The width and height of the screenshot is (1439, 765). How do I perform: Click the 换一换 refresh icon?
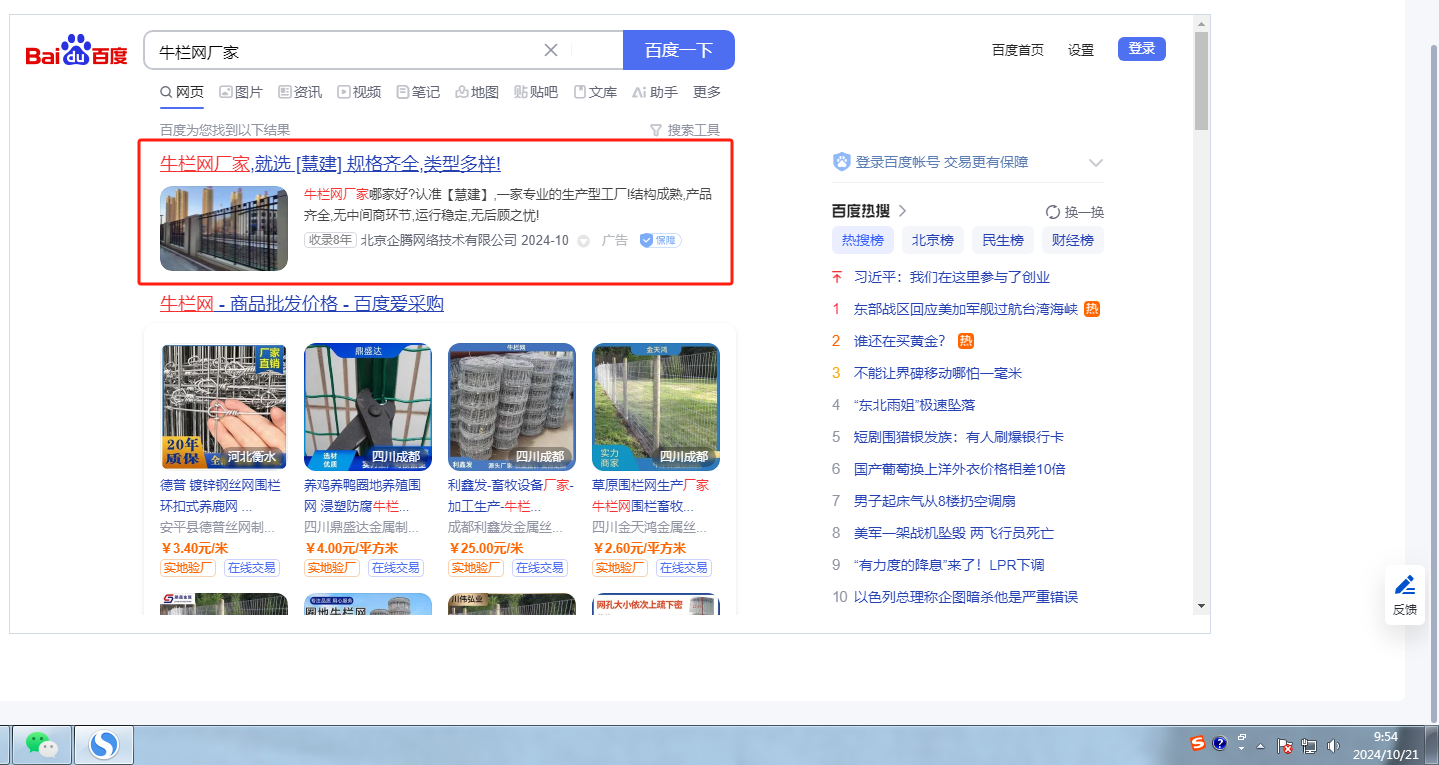[x=1052, y=212]
